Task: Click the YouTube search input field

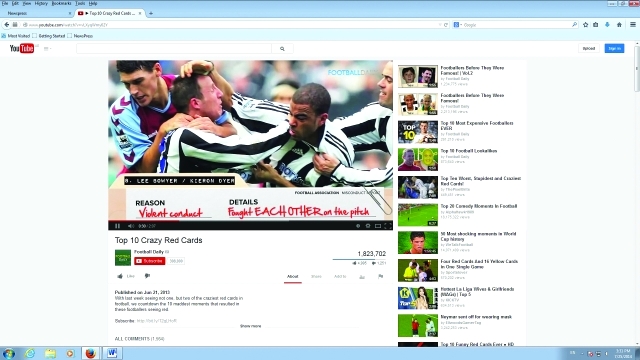Action: coord(174,49)
